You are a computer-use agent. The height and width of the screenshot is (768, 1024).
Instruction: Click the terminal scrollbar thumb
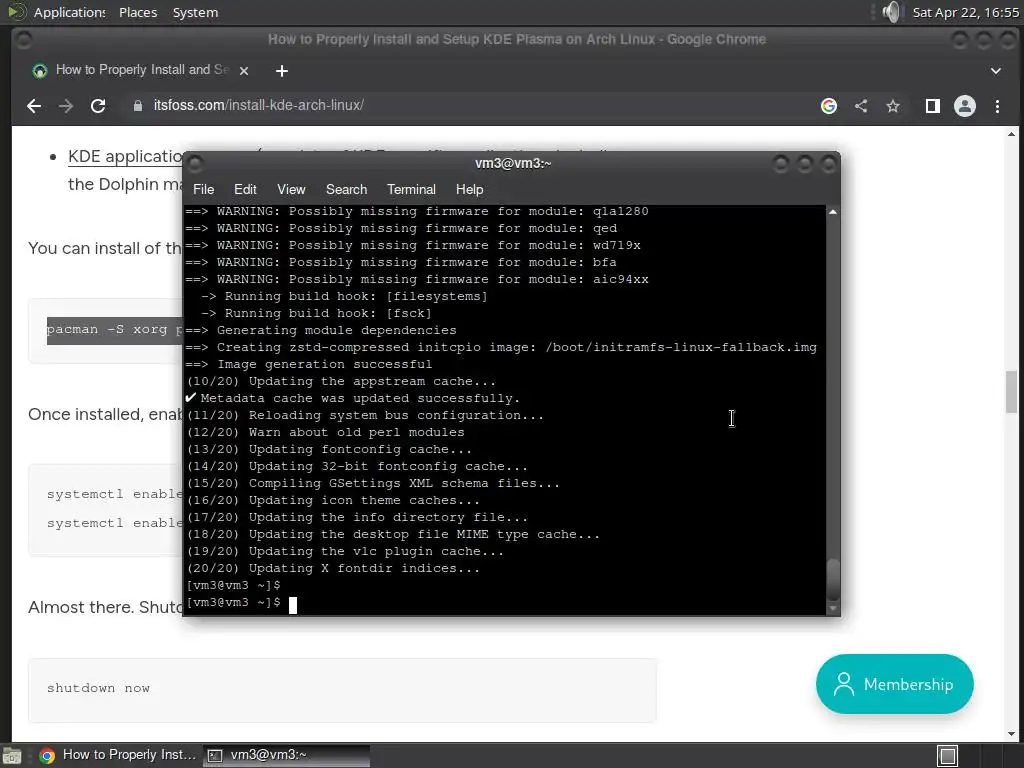point(833,580)
